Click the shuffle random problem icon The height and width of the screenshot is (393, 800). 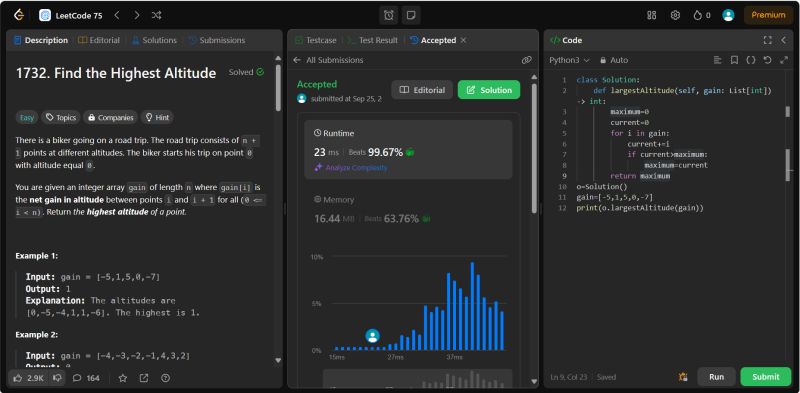[x=157, y=15]
